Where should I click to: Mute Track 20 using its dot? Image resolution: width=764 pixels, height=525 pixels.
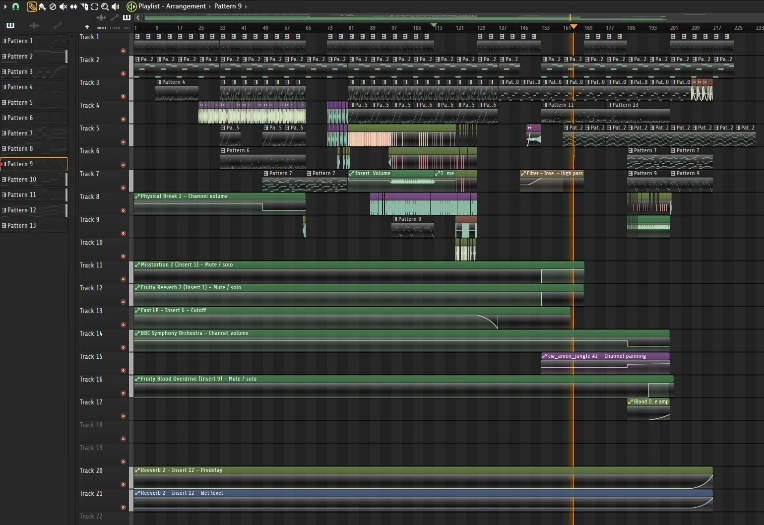coord(123,485)
